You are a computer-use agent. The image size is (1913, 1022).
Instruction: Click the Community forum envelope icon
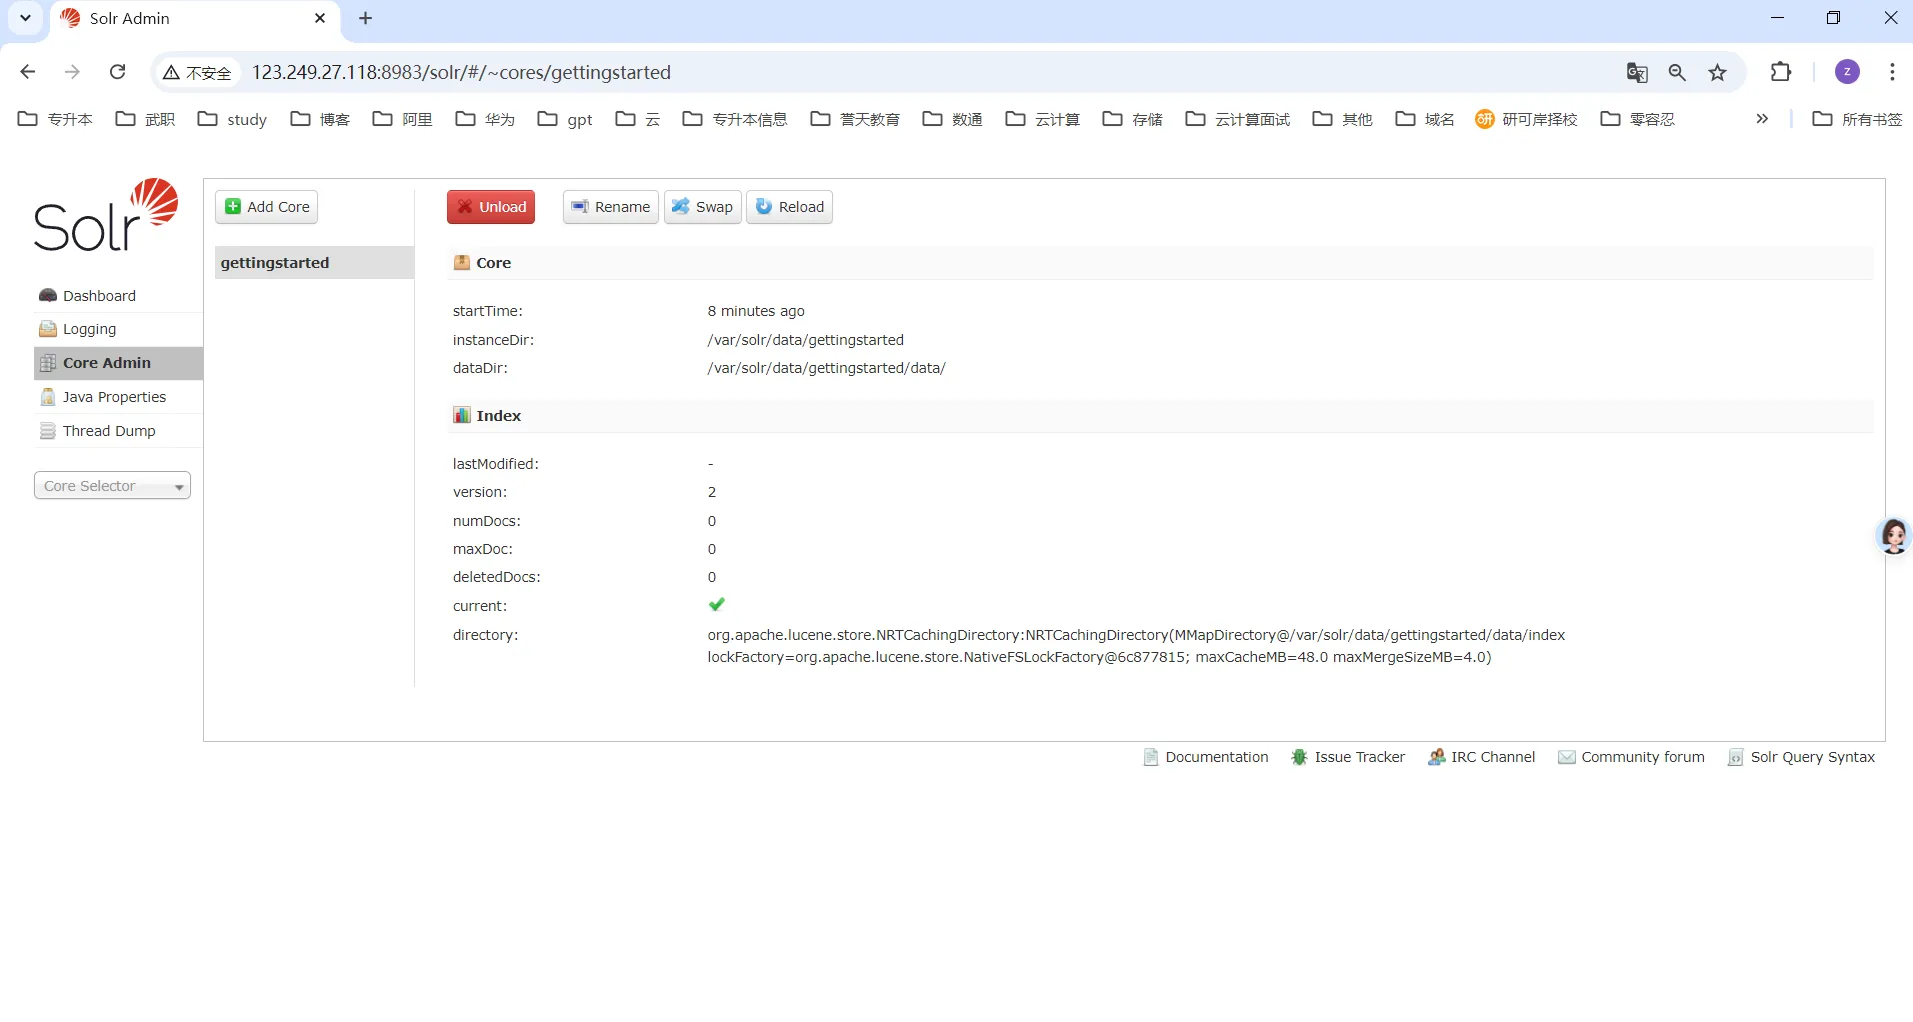(x=1567, y=757)
